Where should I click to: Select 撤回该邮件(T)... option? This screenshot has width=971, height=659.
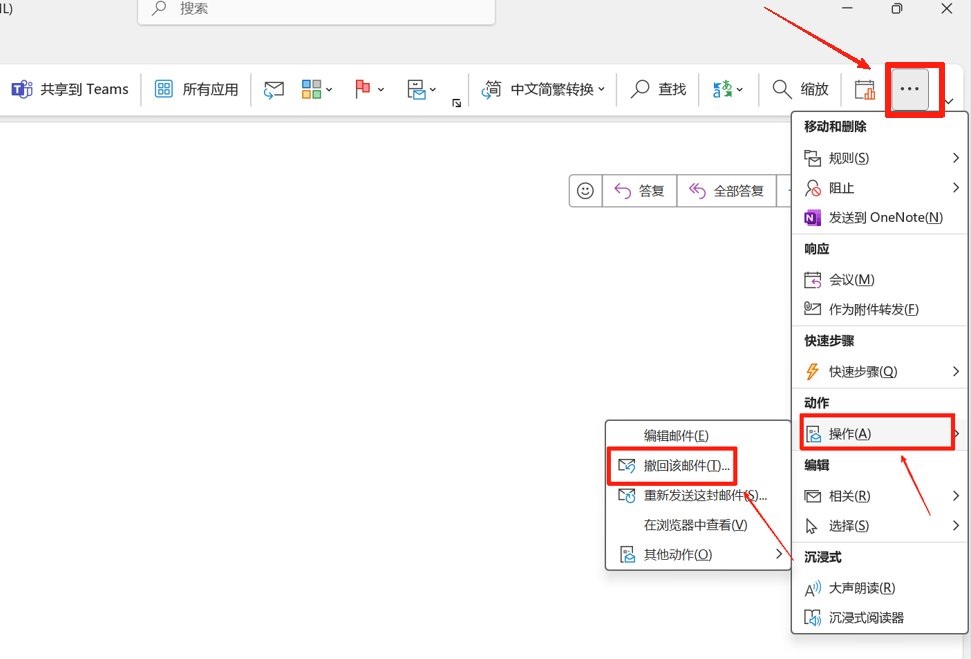698,465
